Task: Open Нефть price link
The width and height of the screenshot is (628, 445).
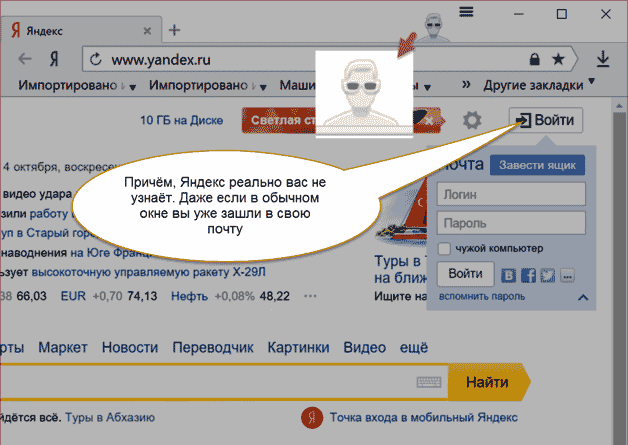Action: point(189,296)
